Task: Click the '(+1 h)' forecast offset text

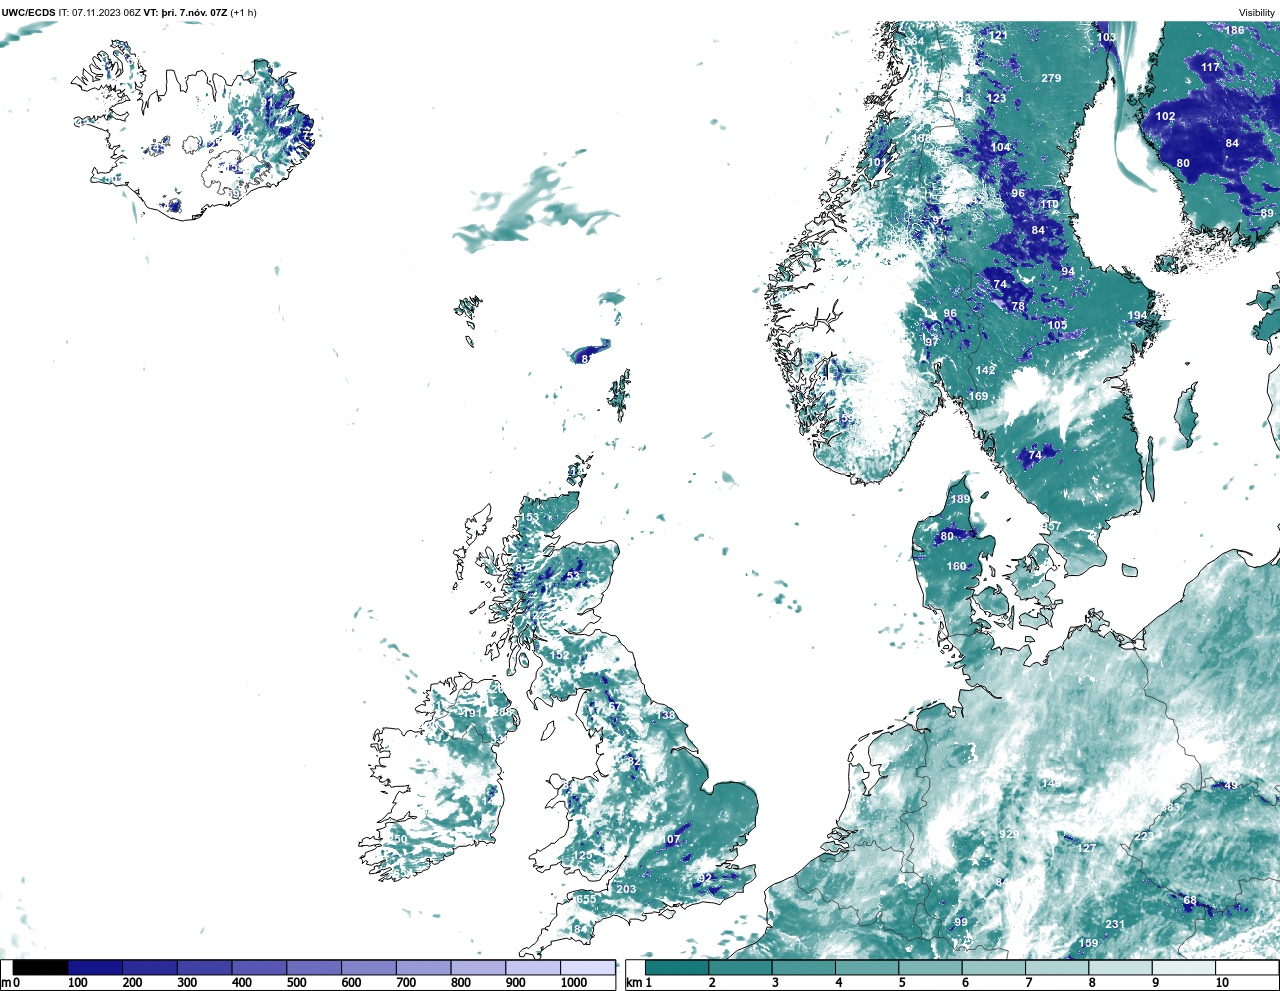Action: pos(243,13)
